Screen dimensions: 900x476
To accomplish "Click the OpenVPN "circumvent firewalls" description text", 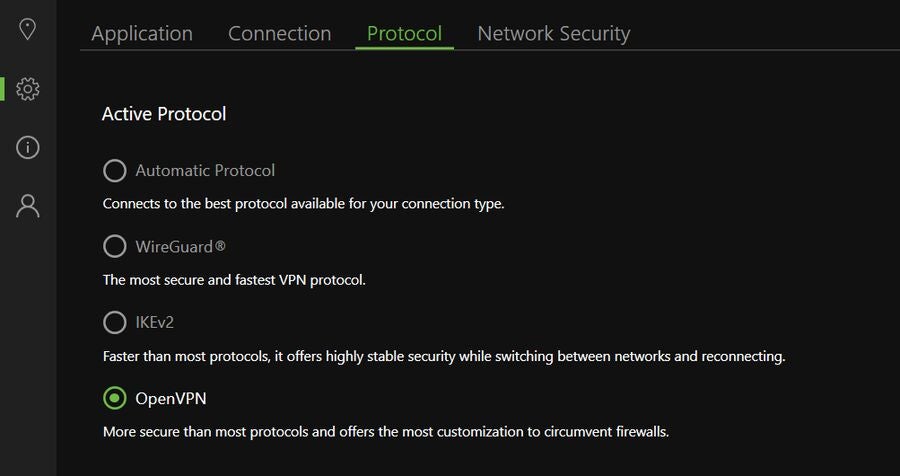I will coord(385,433).
